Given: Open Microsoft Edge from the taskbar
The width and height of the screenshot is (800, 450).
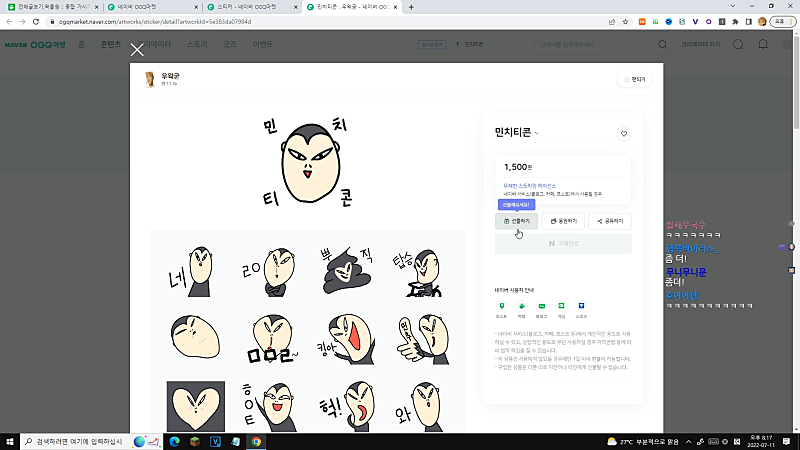Looking at the screenshot, I should click(174, 441).
